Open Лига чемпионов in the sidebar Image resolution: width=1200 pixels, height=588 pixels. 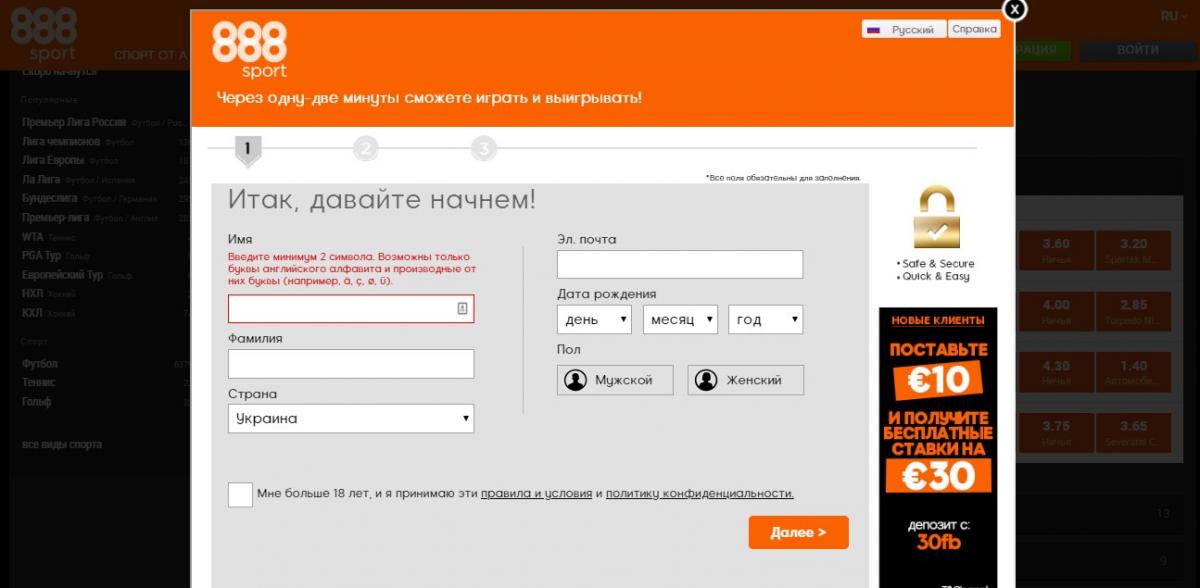[60, 141]
